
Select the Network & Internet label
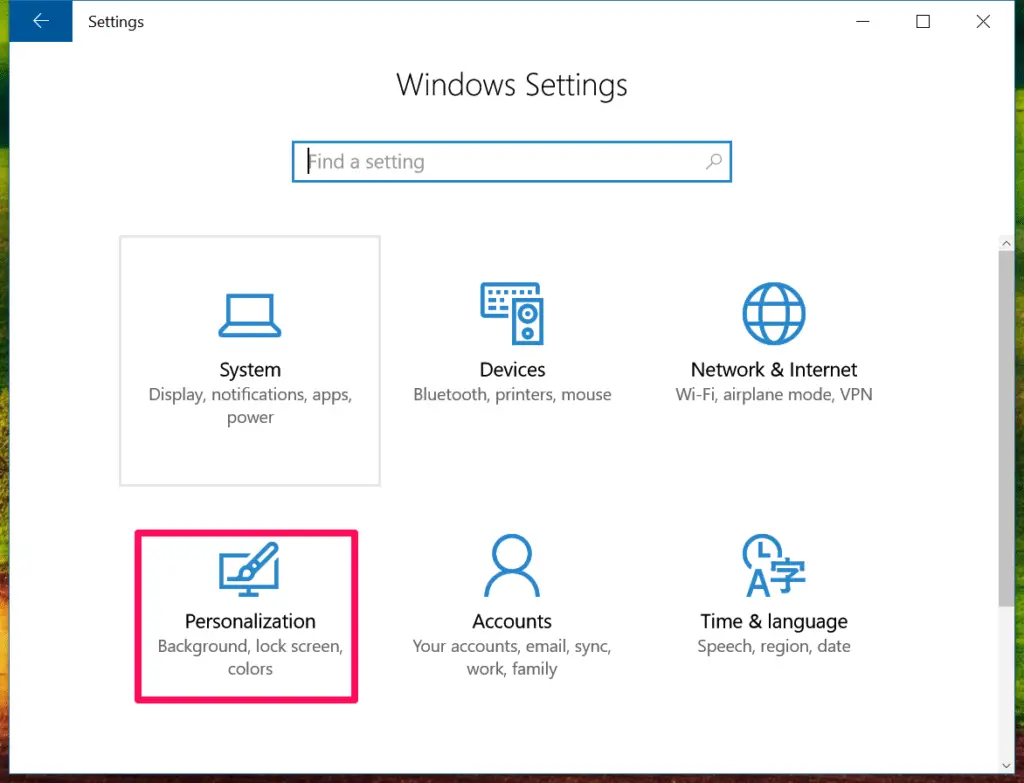click(x=774, y=370)
